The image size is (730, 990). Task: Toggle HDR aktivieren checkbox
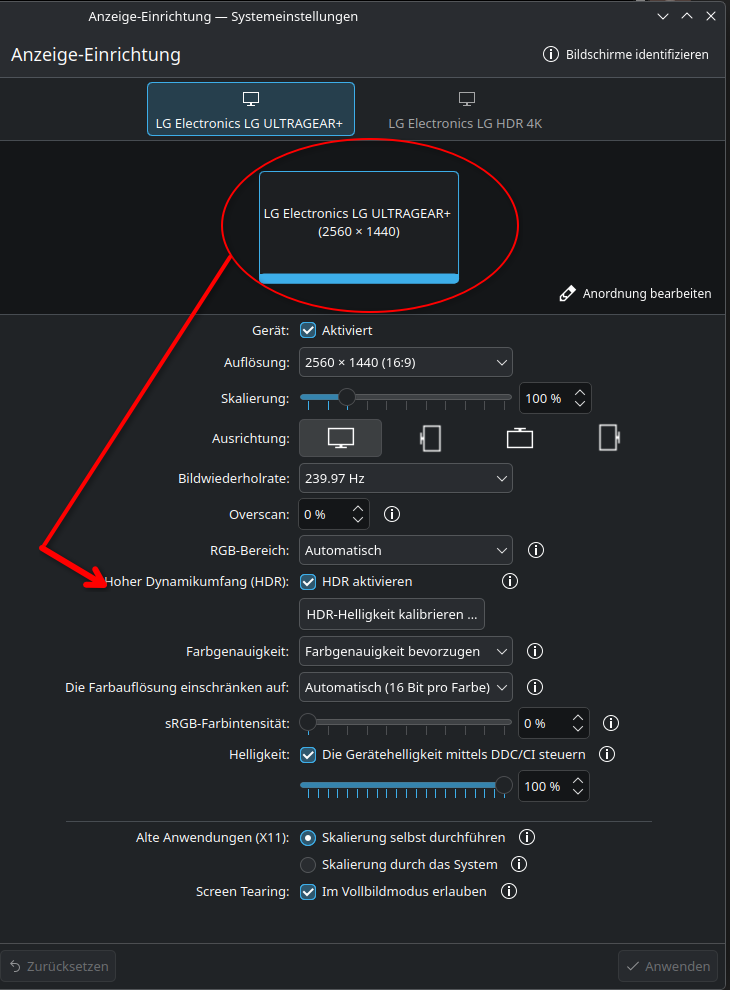pyautogui.click(x=308, y=581)
